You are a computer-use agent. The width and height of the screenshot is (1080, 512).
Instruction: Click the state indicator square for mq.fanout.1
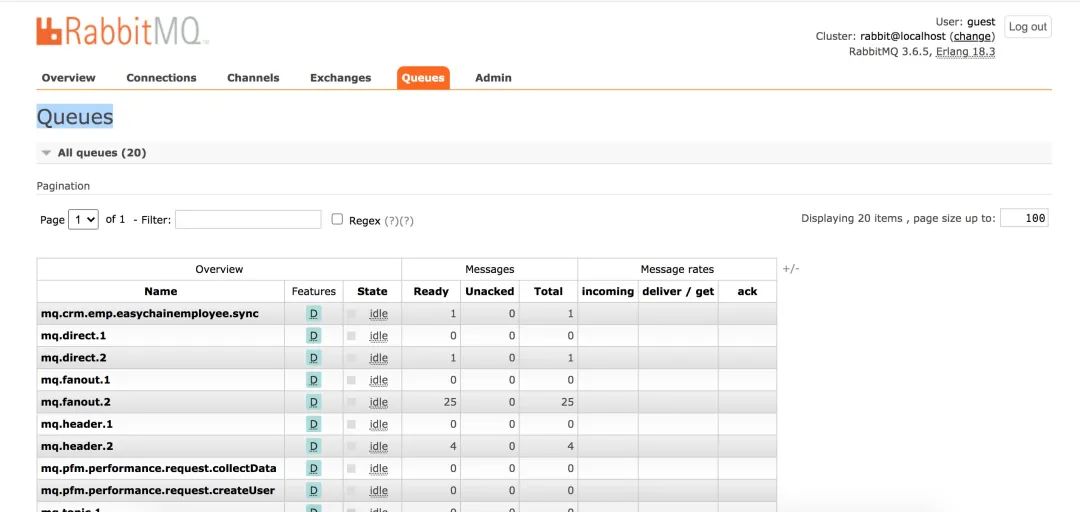tap(351, 380)
